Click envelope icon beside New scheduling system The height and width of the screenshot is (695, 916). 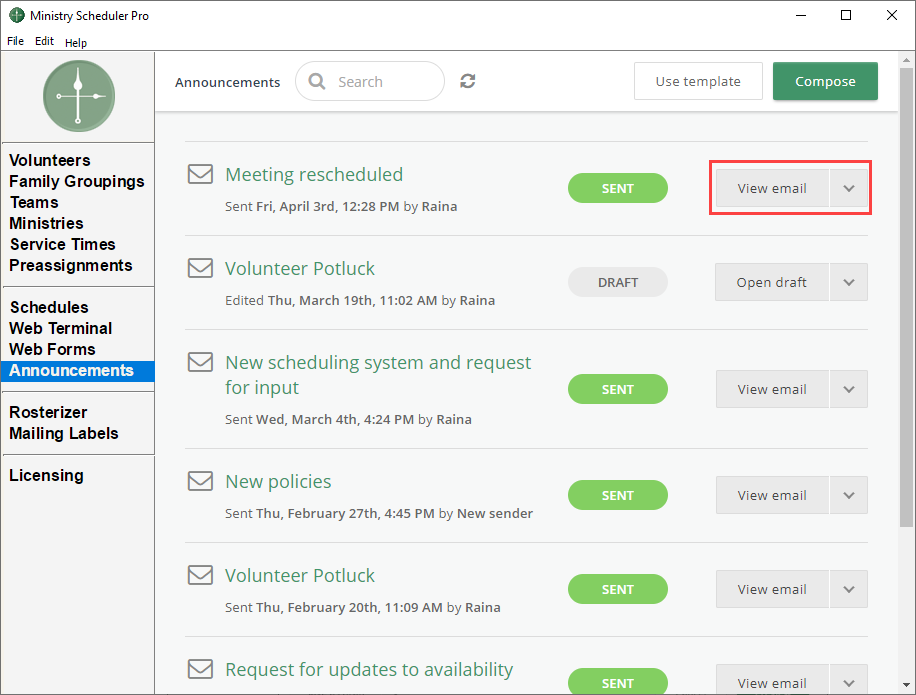pyautogui.click(x=201, y=362)
